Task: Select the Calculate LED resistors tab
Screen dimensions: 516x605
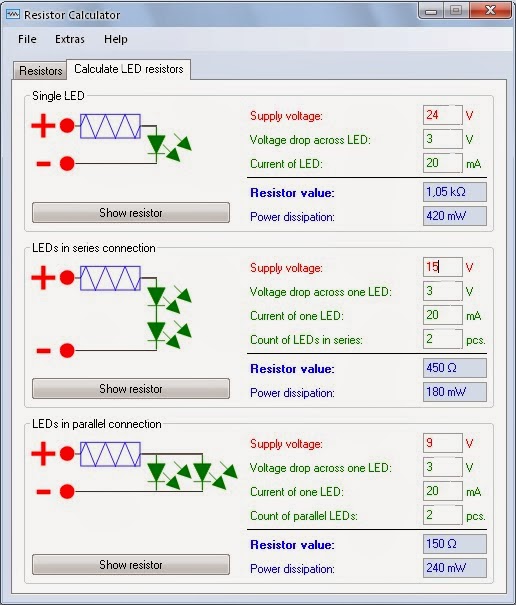Action: (129, 69)
